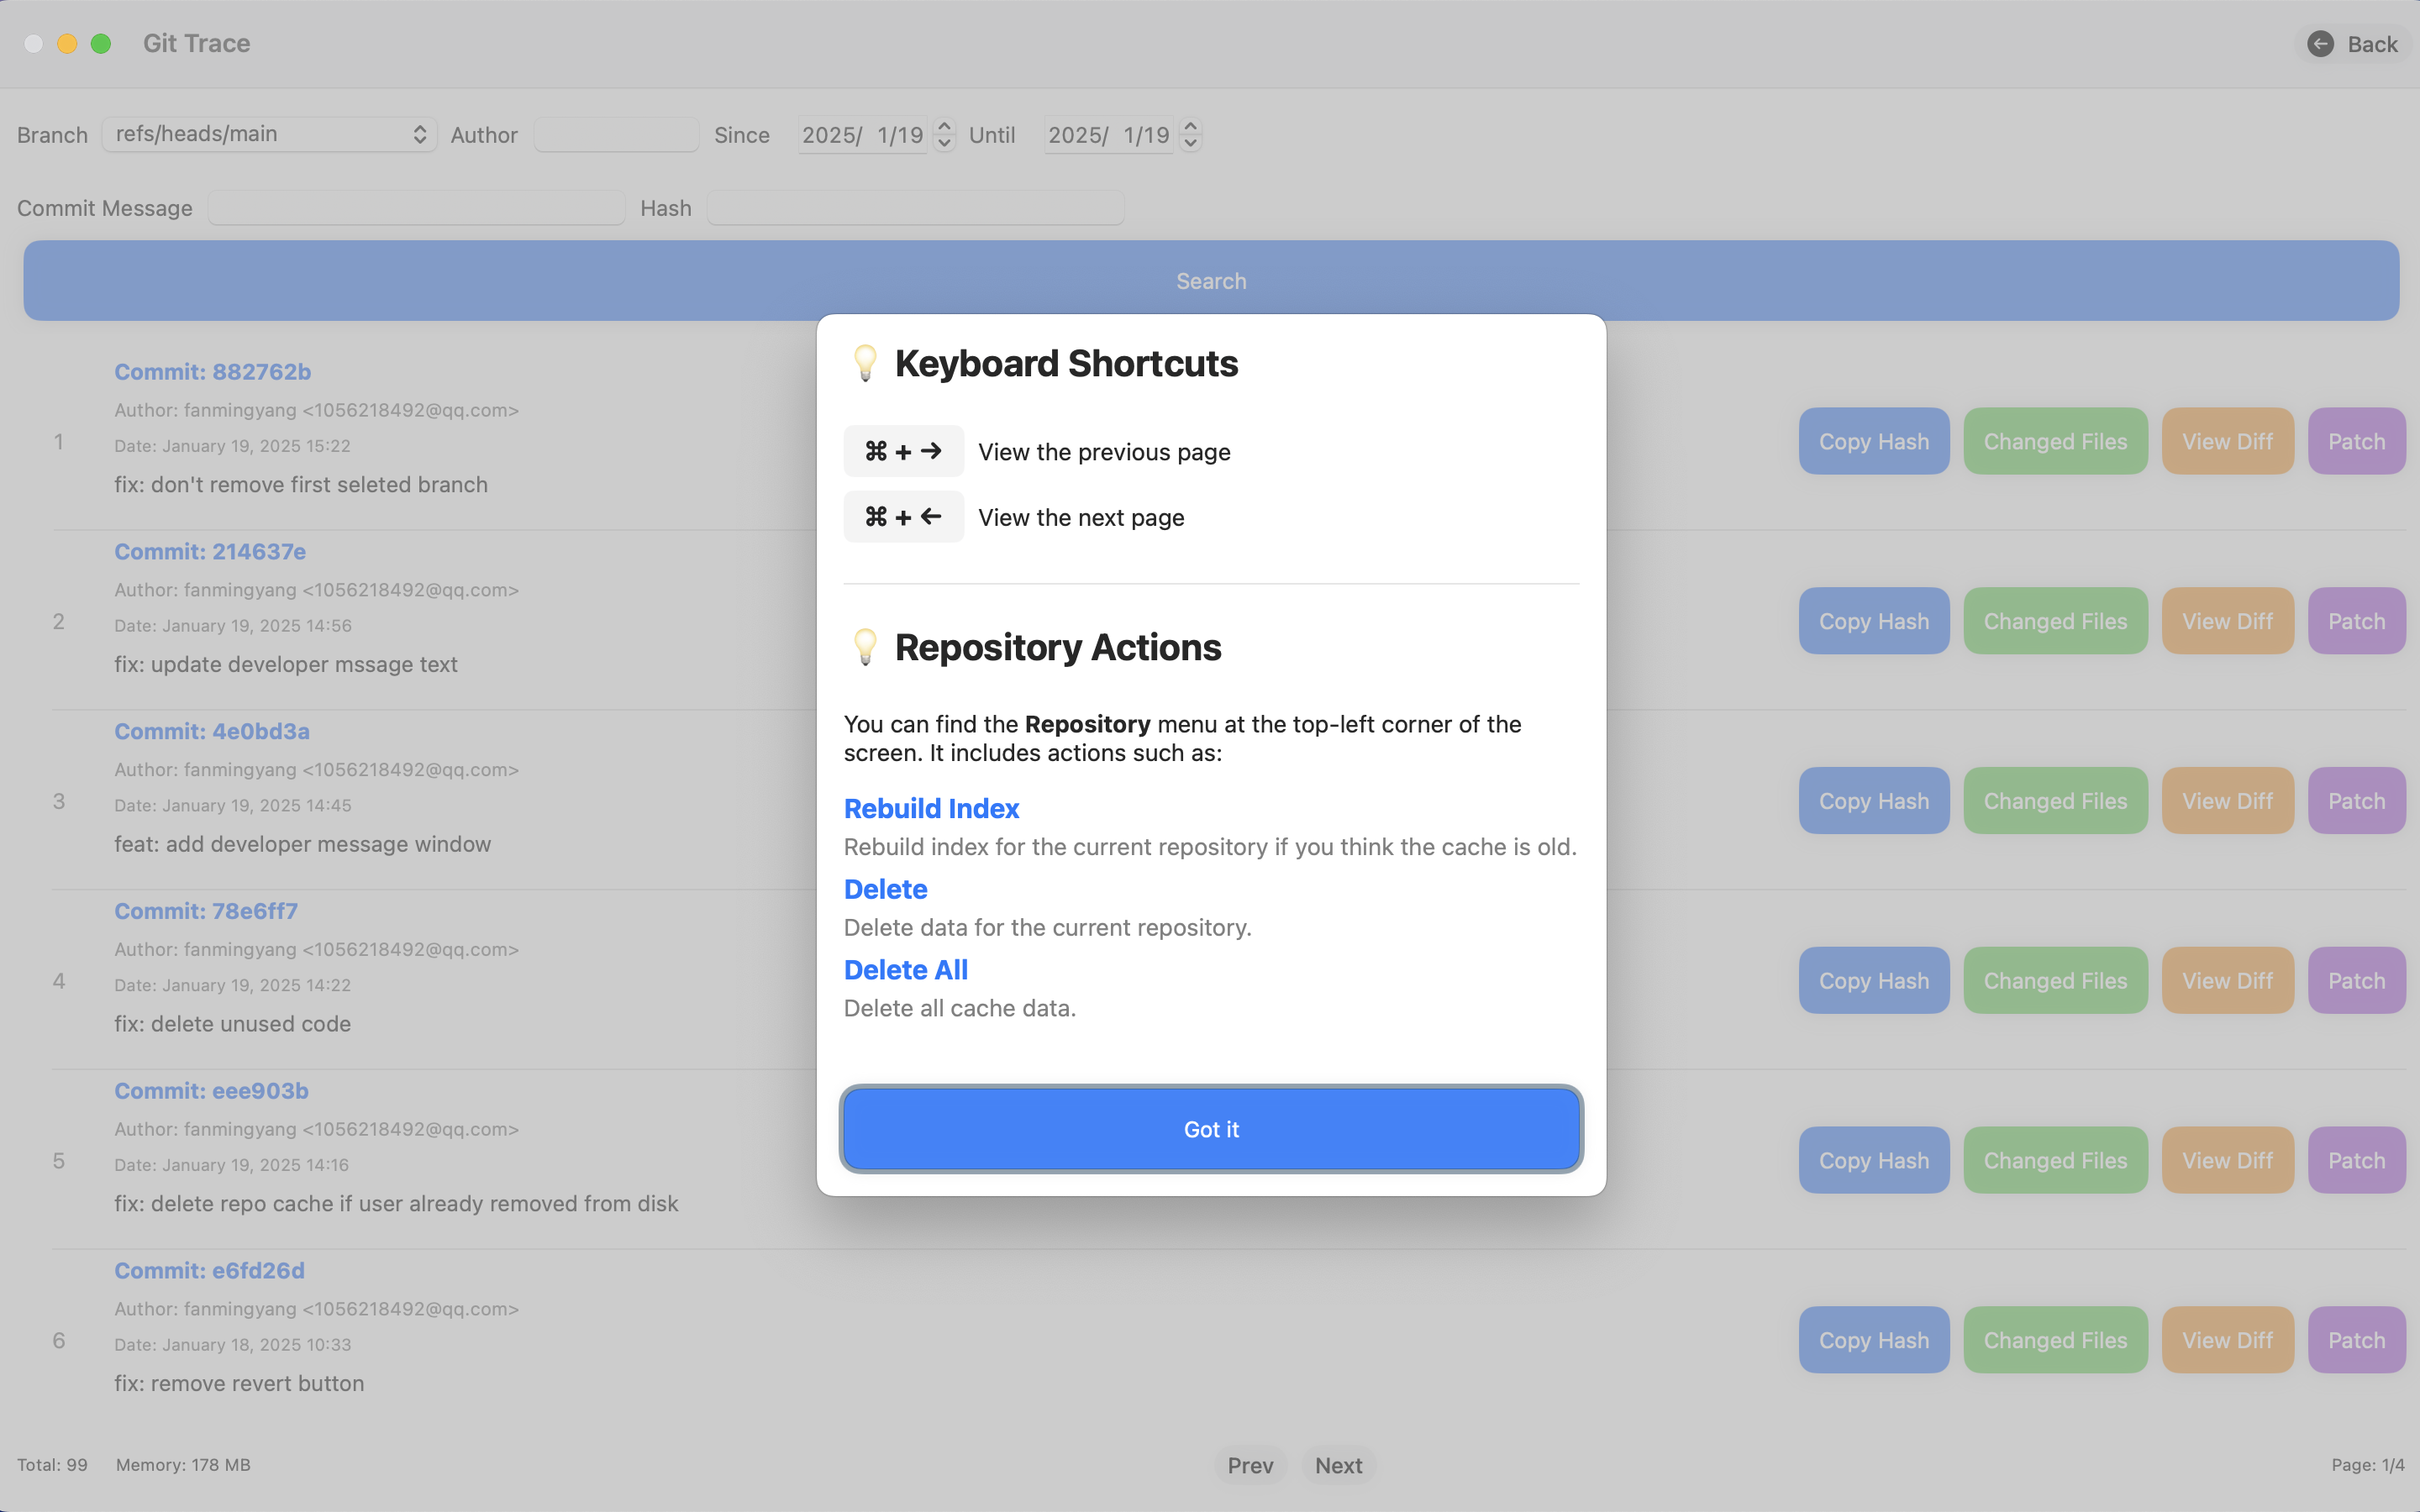Copy Hash for commit 882762b
Screen dimensions: 2420x1512
(1873, 441)
